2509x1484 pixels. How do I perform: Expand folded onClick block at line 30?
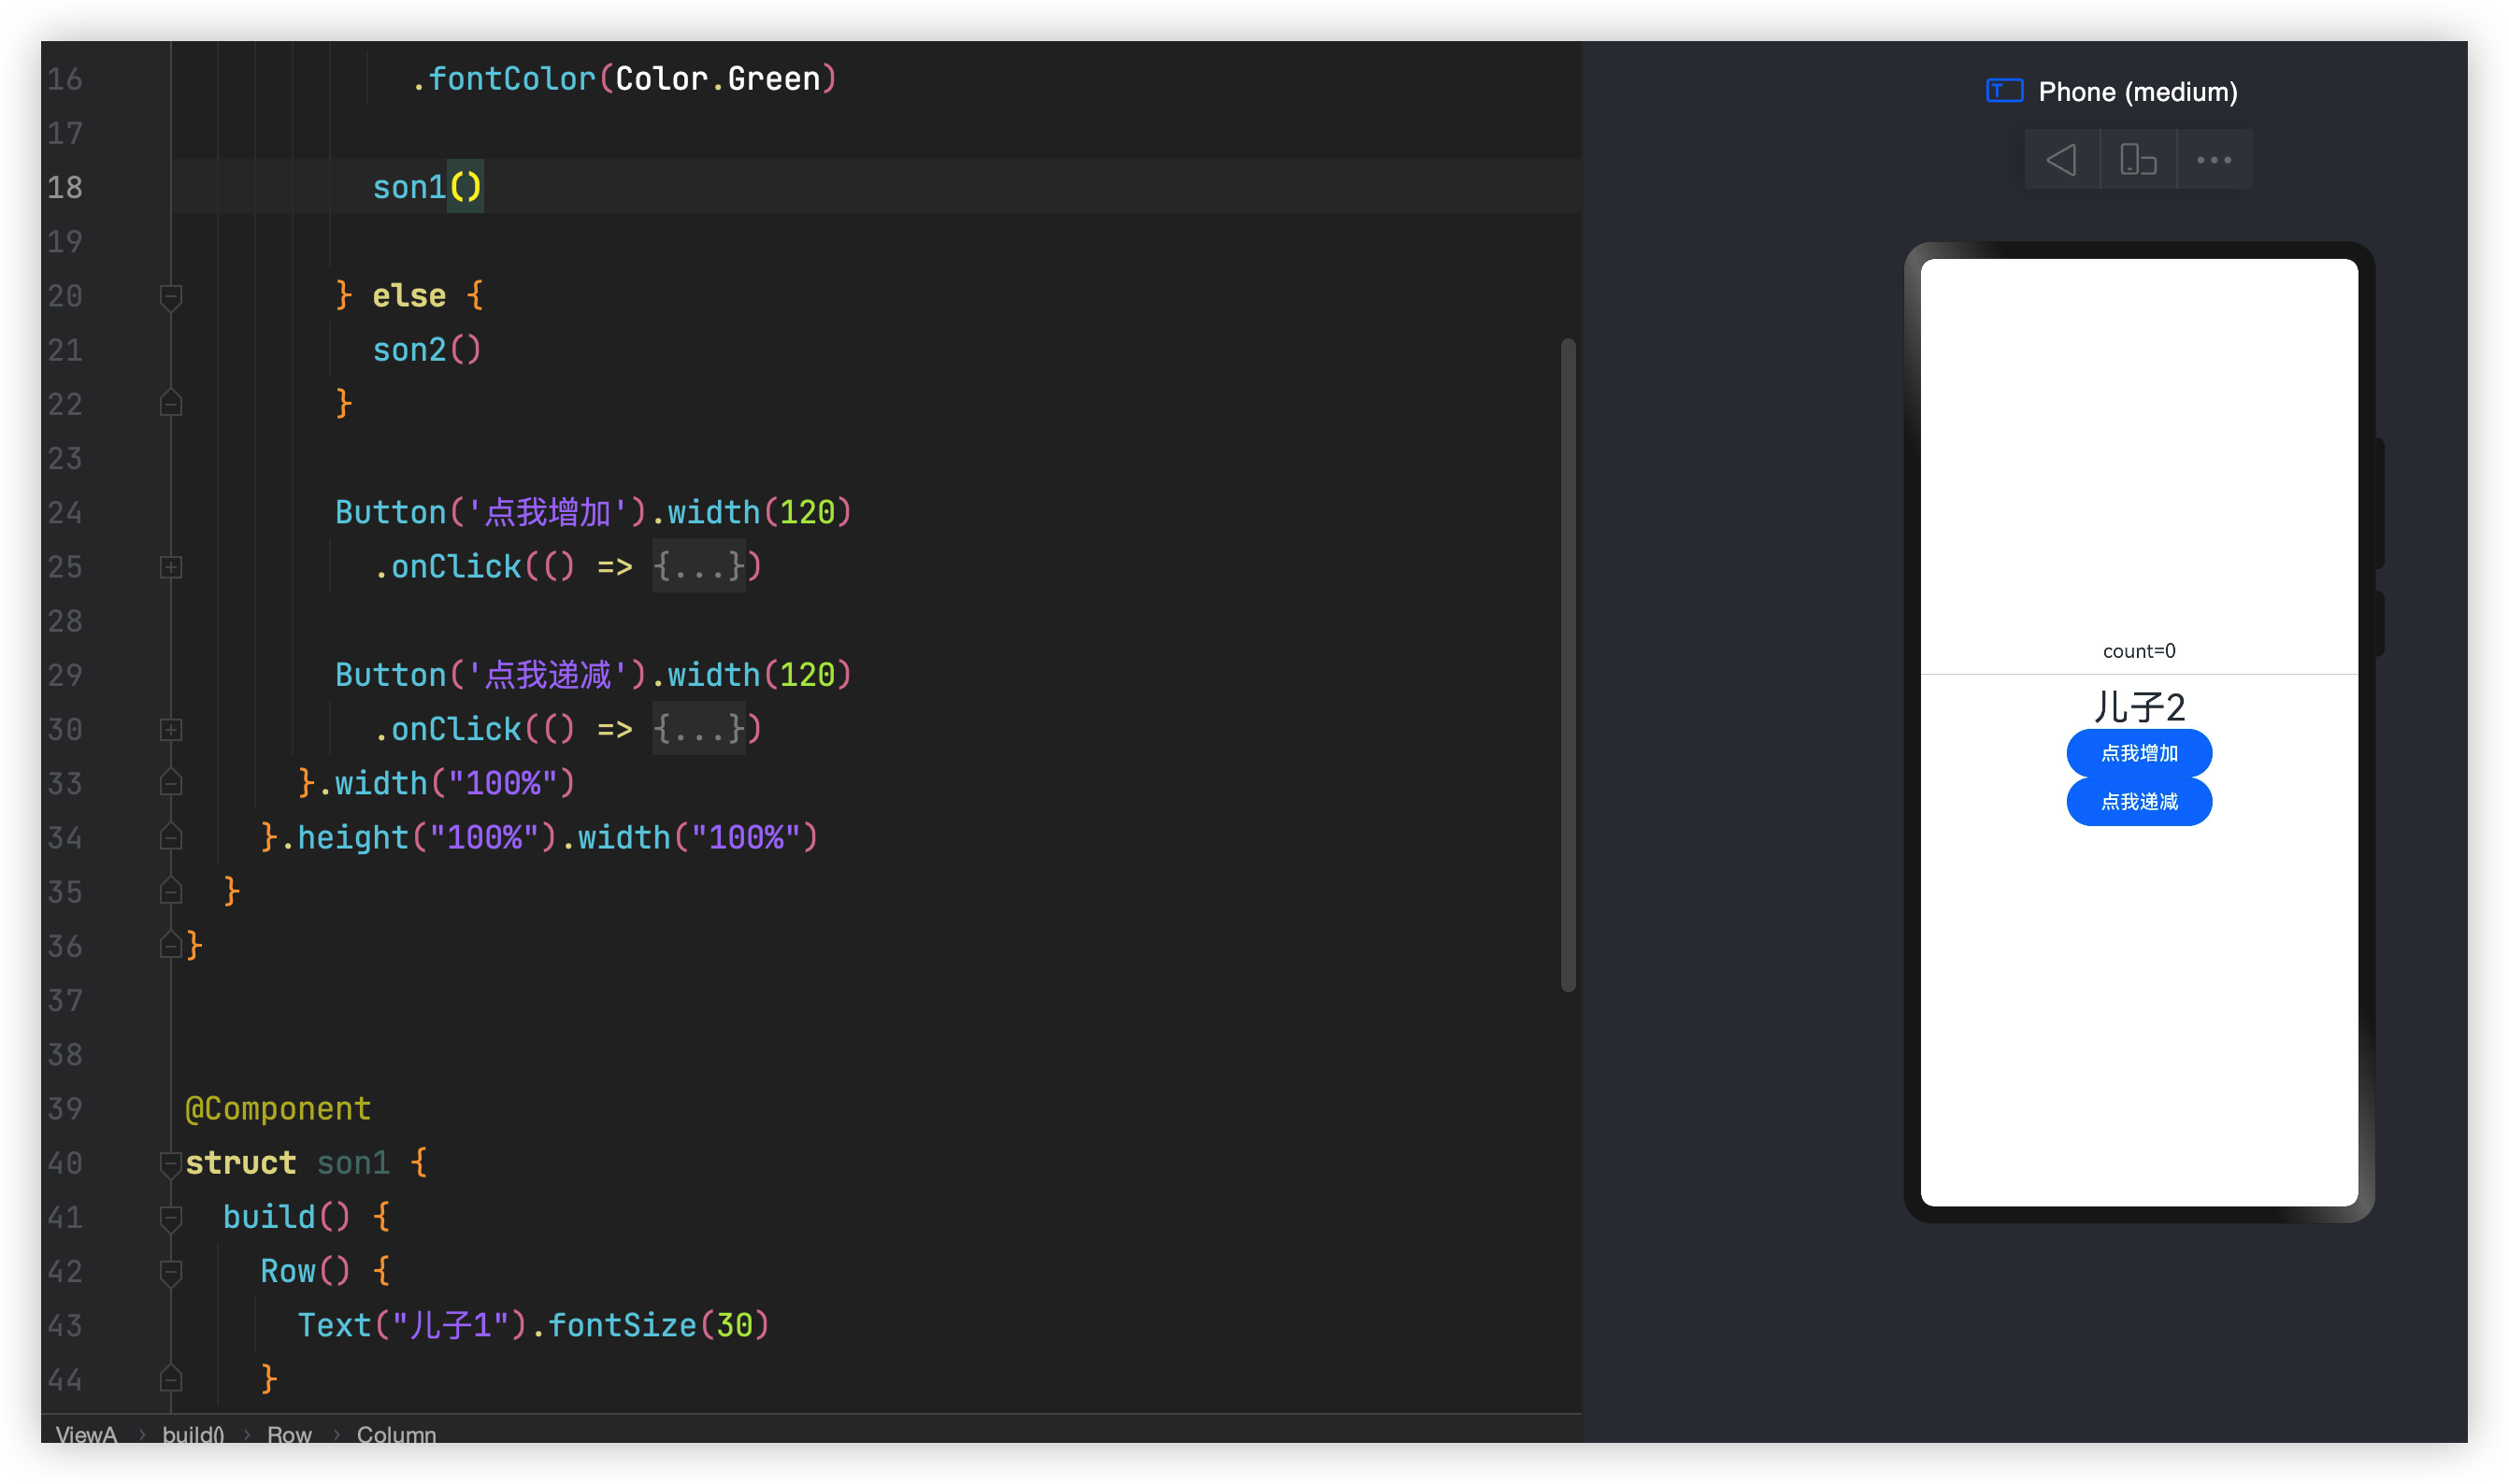point(171,730)
